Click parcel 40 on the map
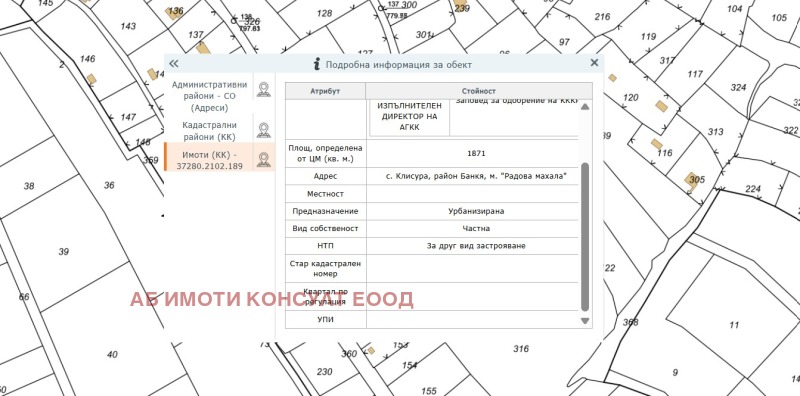The image size is (800, 396). click(x=112, y=354)
